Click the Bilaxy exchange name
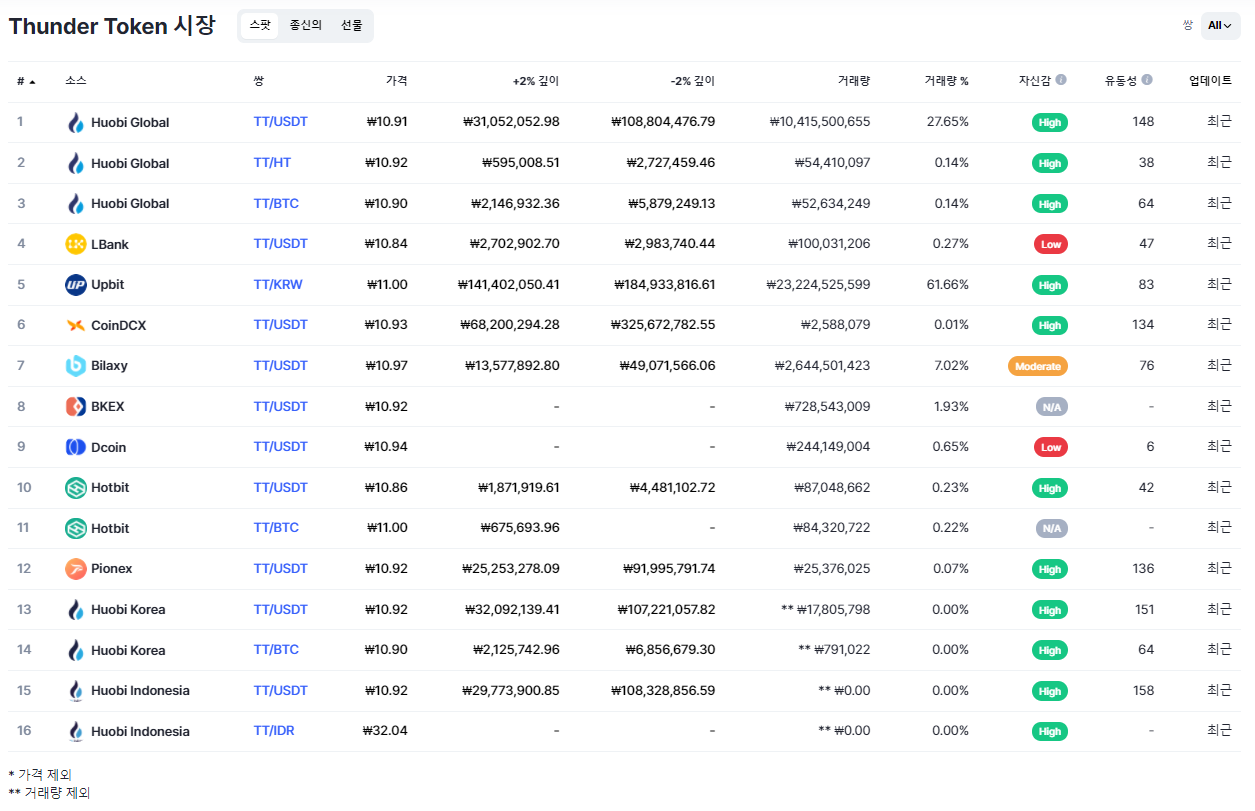This screenshot has width=1255, height=811. coord(109,366)
